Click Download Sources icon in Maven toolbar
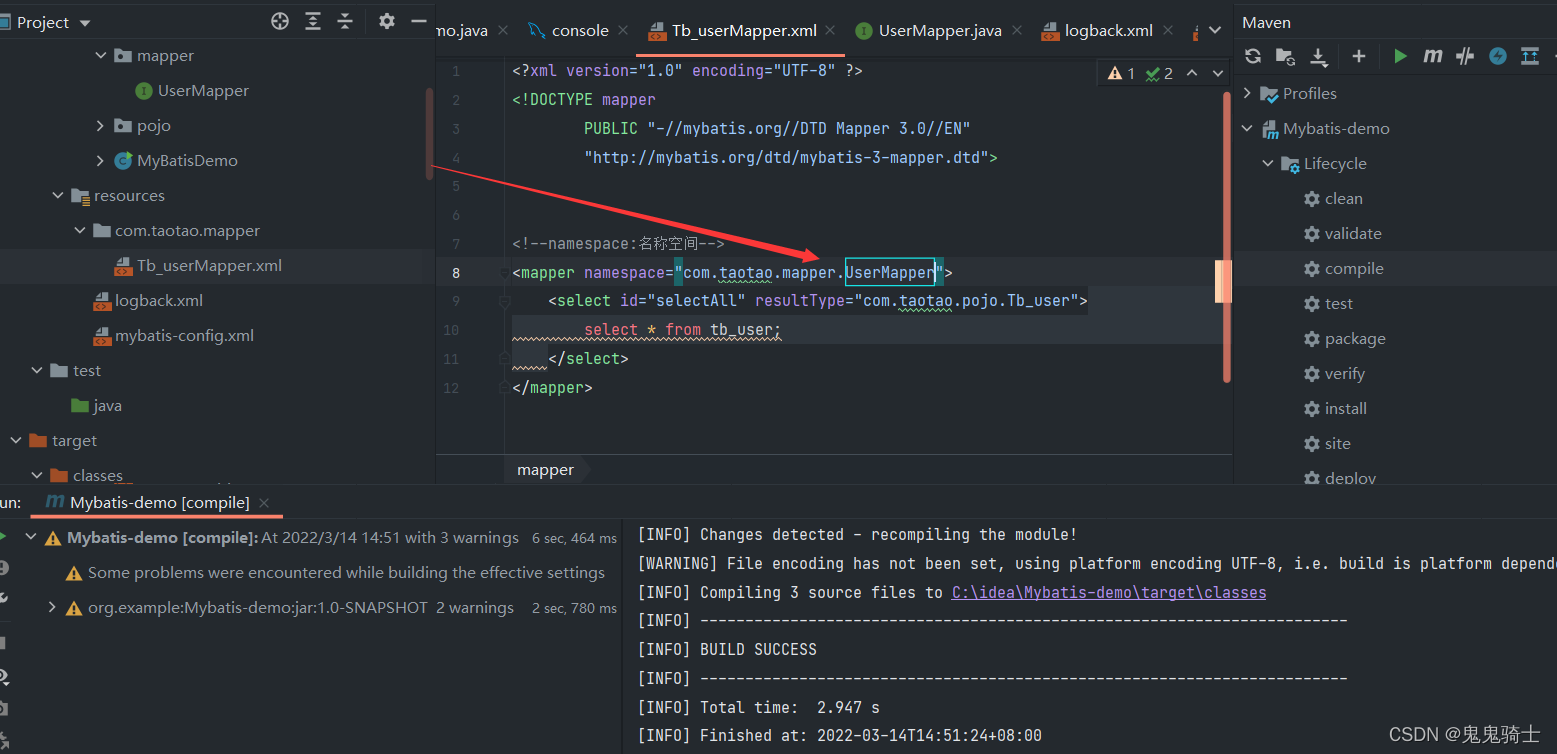Image resolution: width=1557 pixels, height=754 pixels. point(1319,57)
